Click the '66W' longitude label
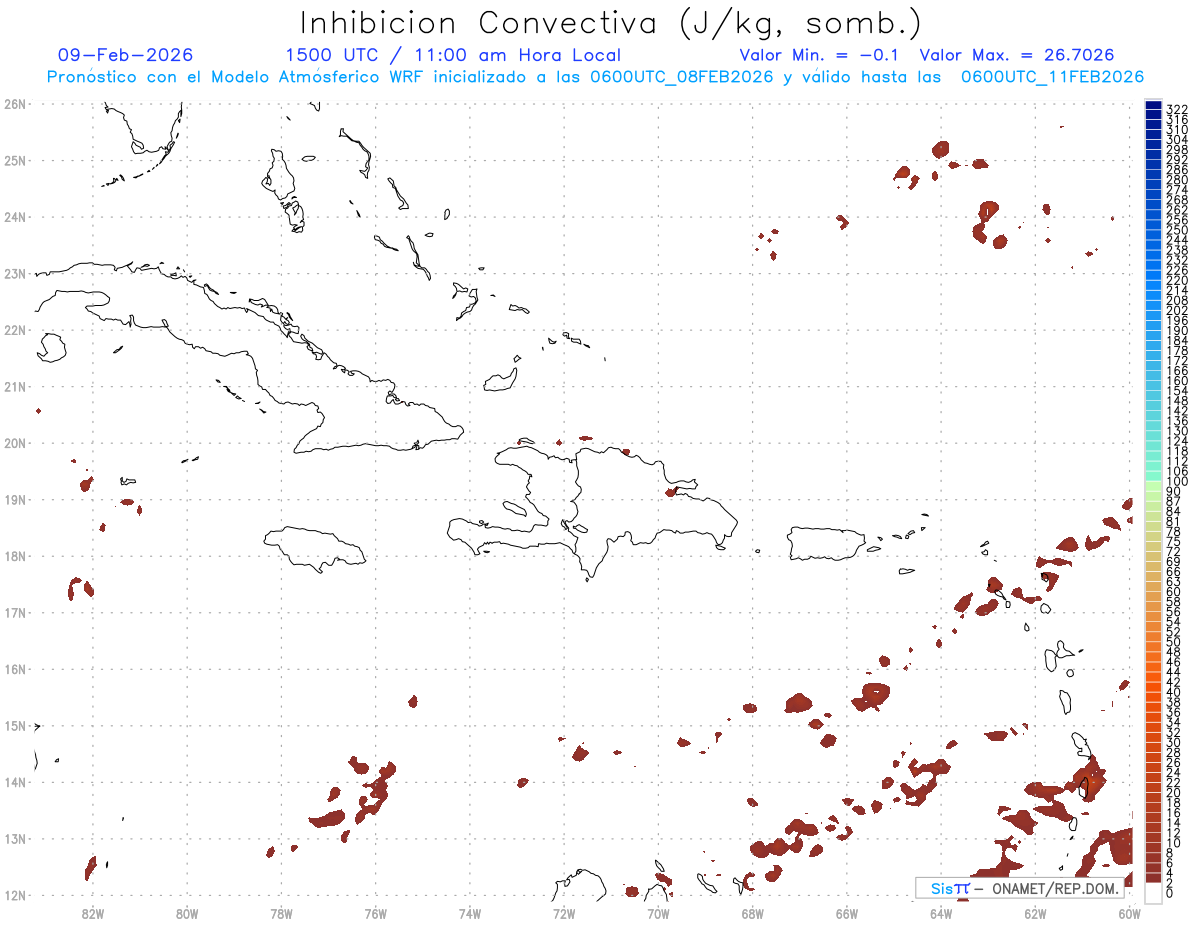This screenshot has height=927, width=1200. [x=847, y=912]
